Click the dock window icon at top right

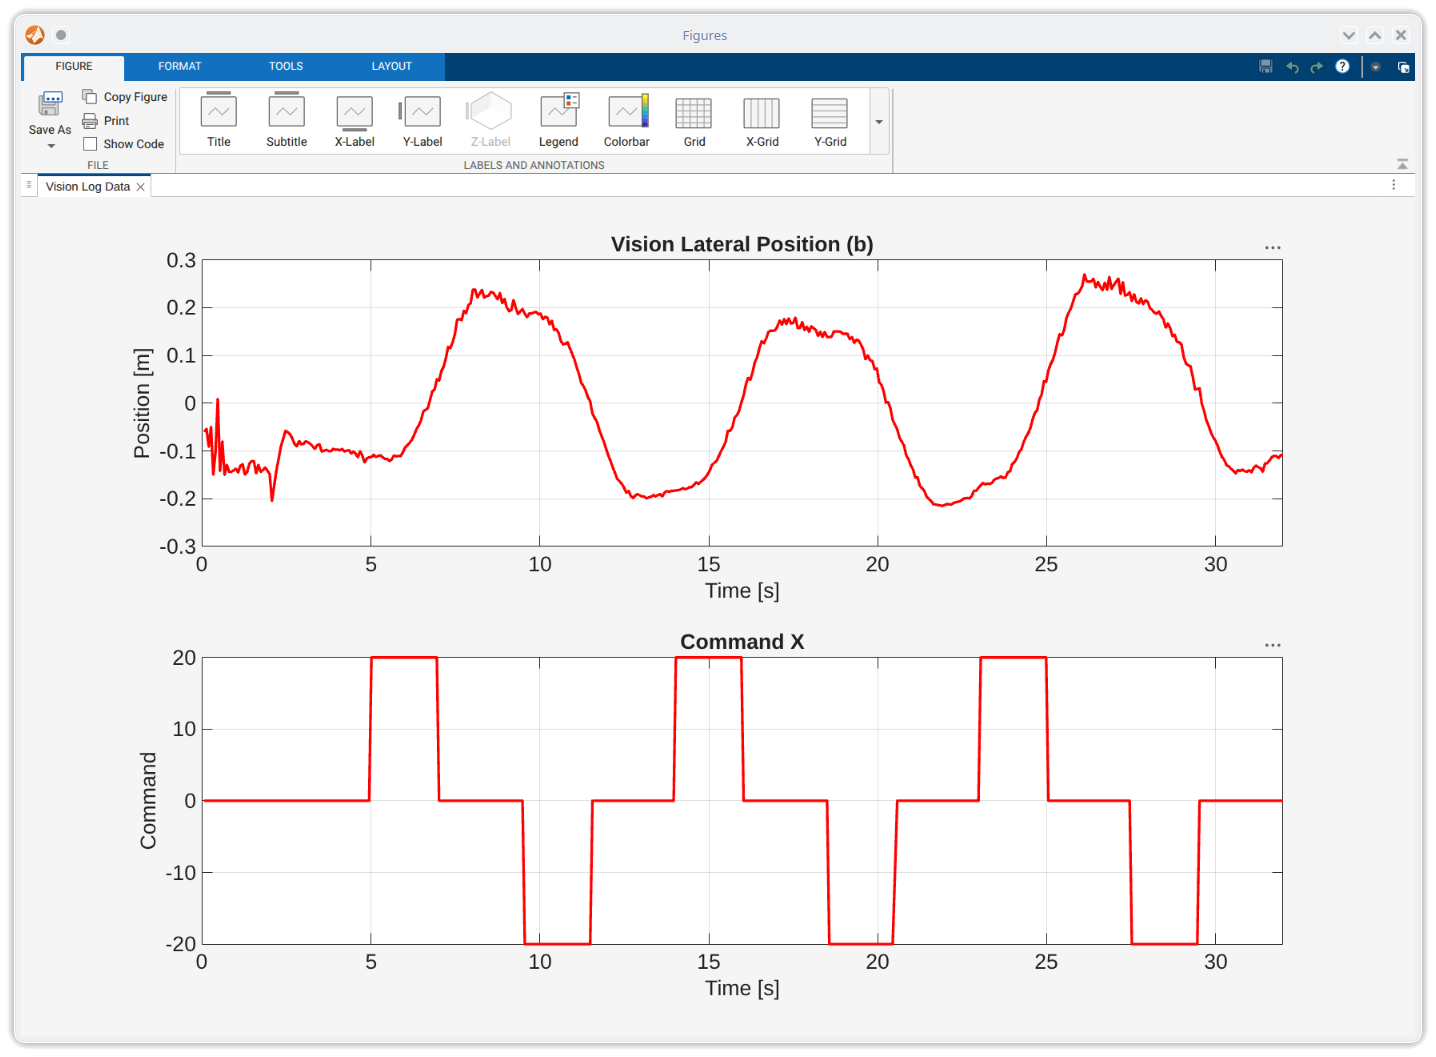pyautogui.click(x=1403, y=67)
